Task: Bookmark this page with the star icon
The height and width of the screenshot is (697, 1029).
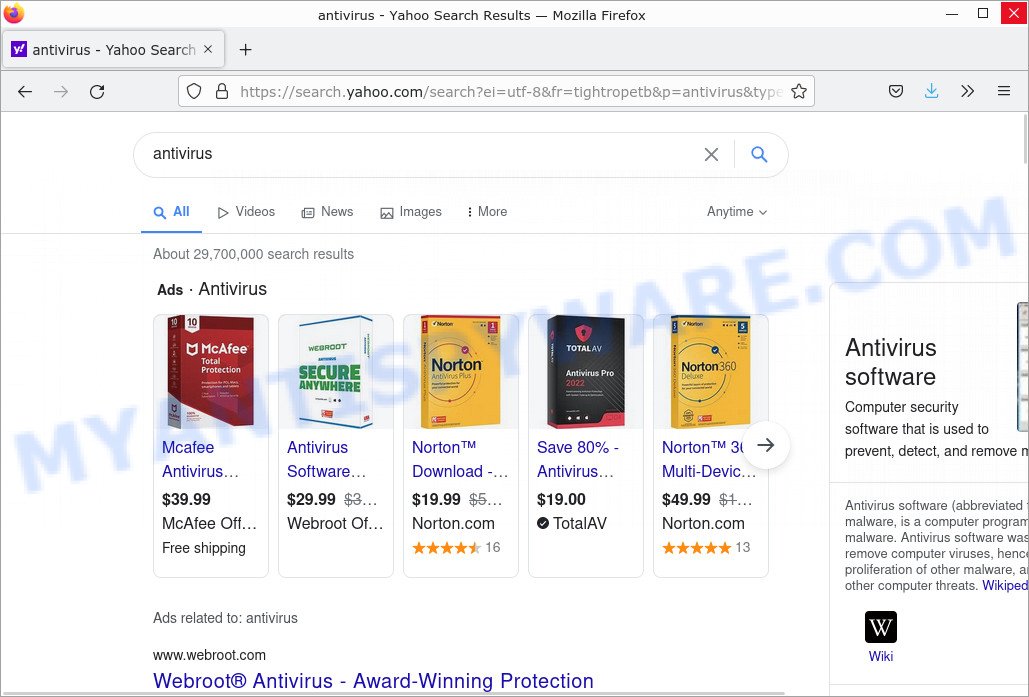Action: point(799,91)
